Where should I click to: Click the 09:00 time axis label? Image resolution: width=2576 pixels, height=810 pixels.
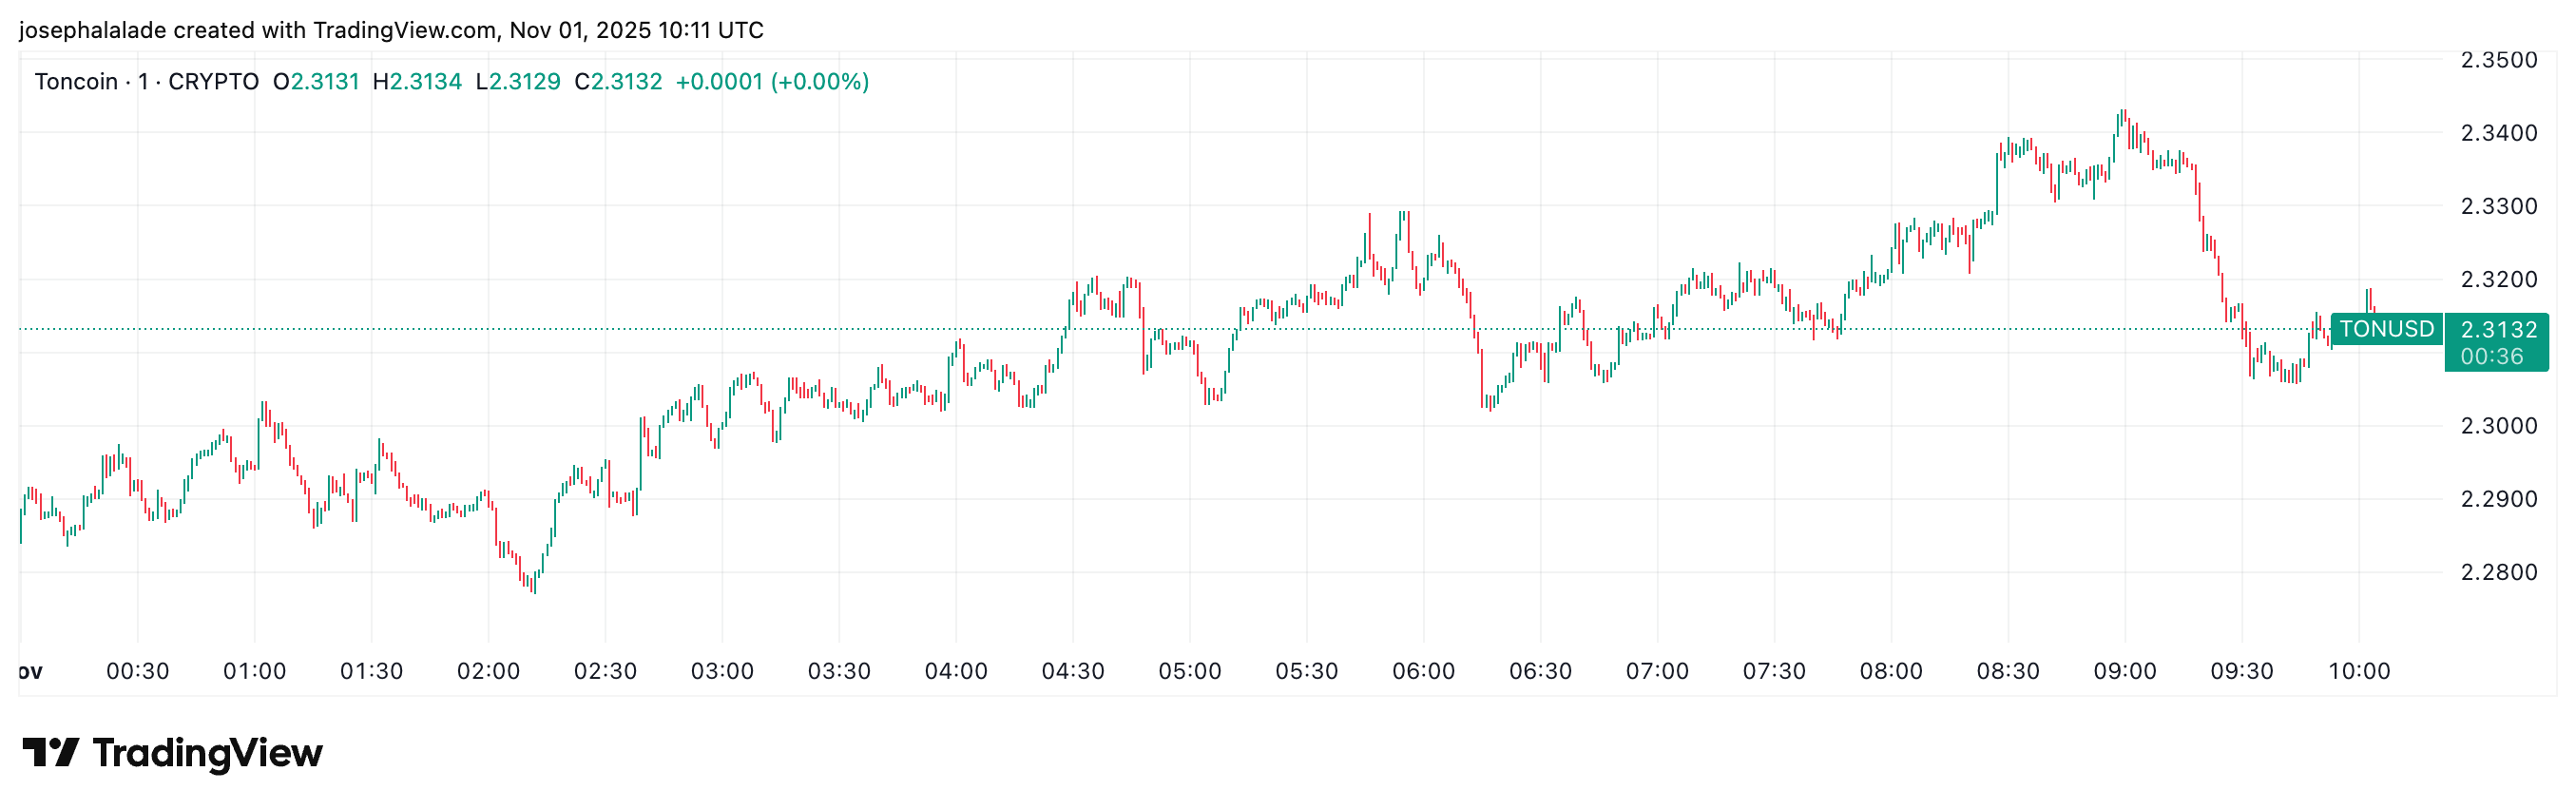click(2124, 671)
